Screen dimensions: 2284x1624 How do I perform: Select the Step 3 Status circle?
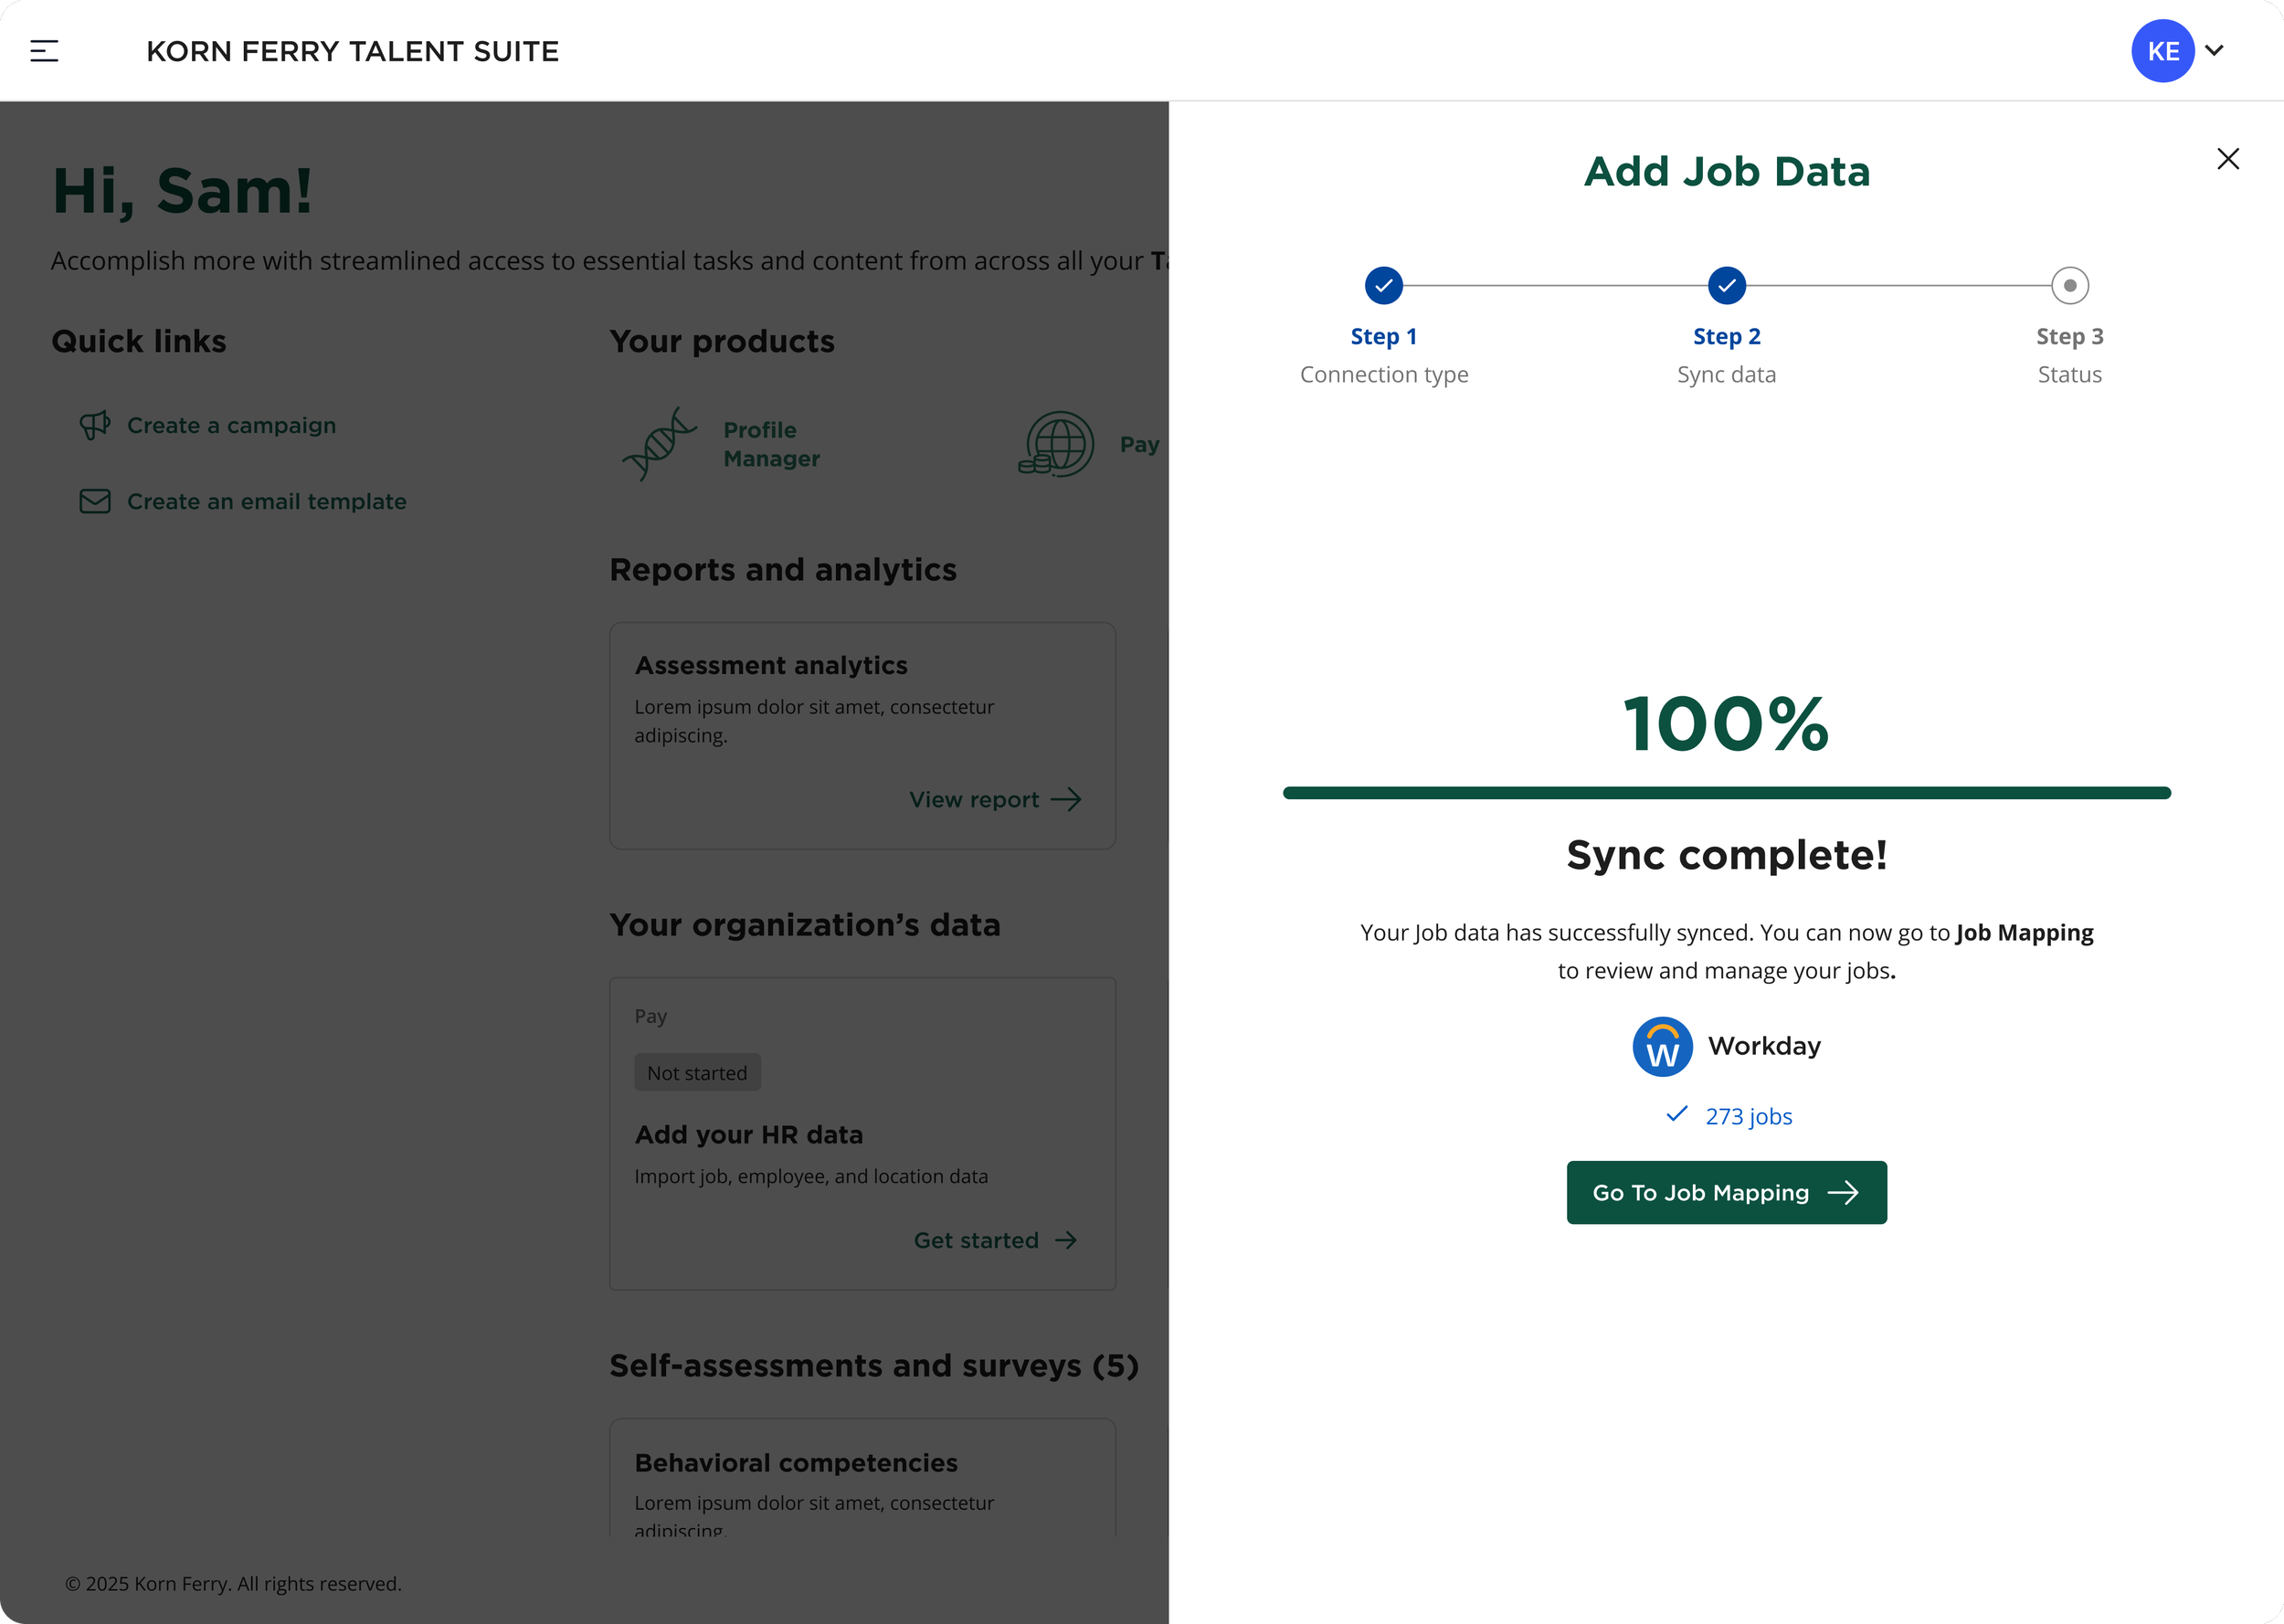click(x=2069, y=286)
